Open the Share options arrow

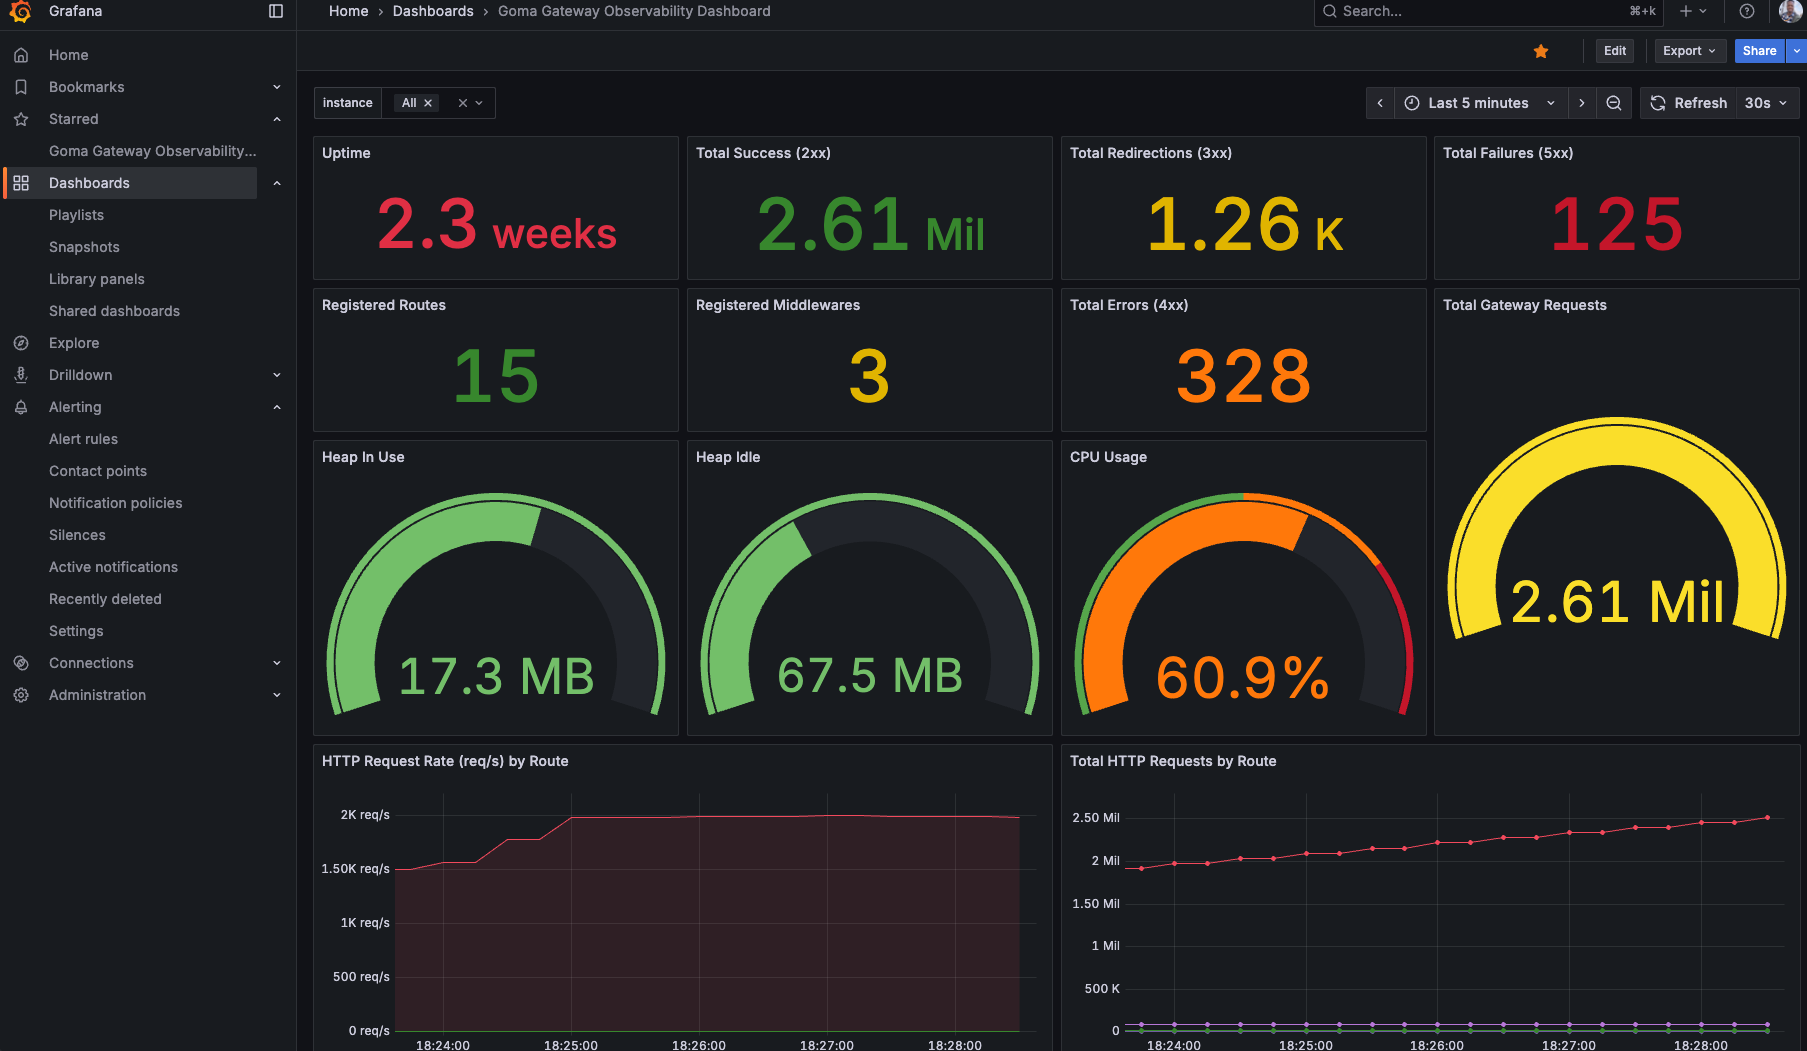click(x=1797, y=51)
